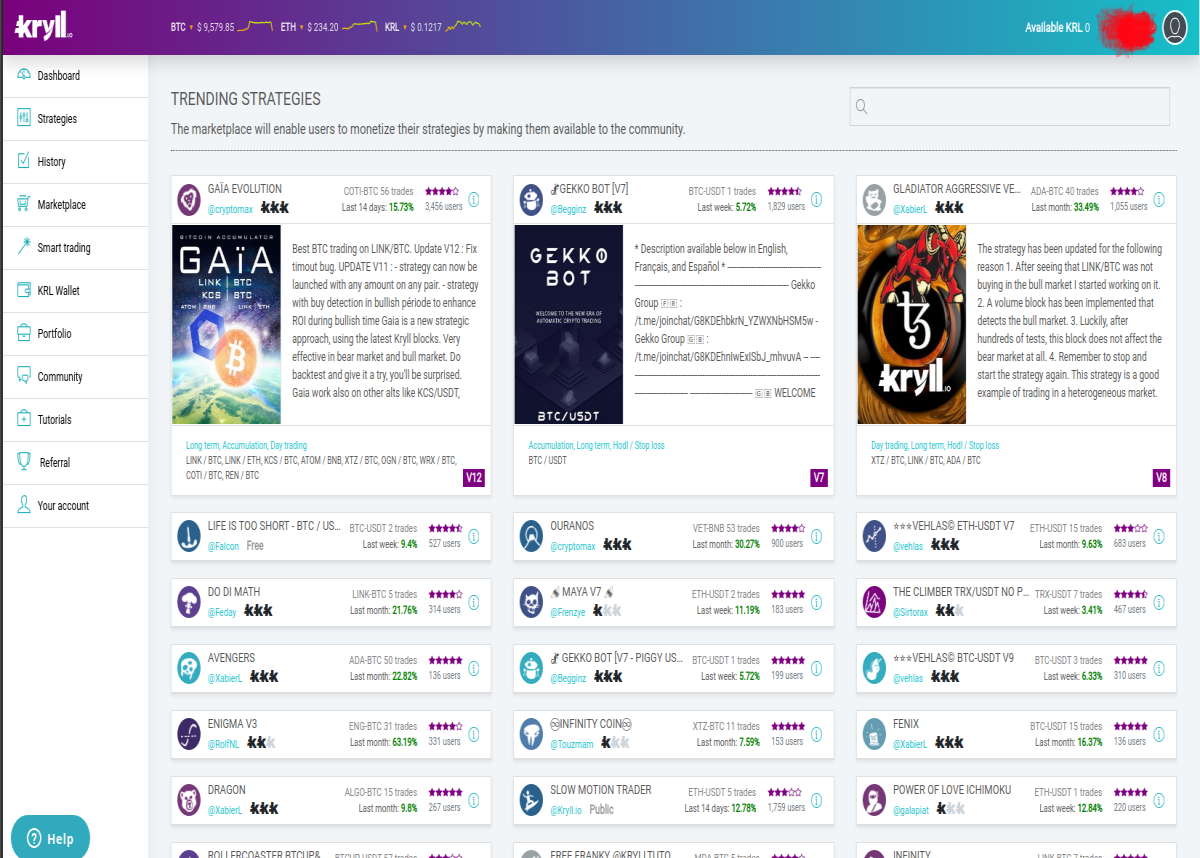Open @cryptomax author link on GAÏA EVOLUTION

pos(230,209)
